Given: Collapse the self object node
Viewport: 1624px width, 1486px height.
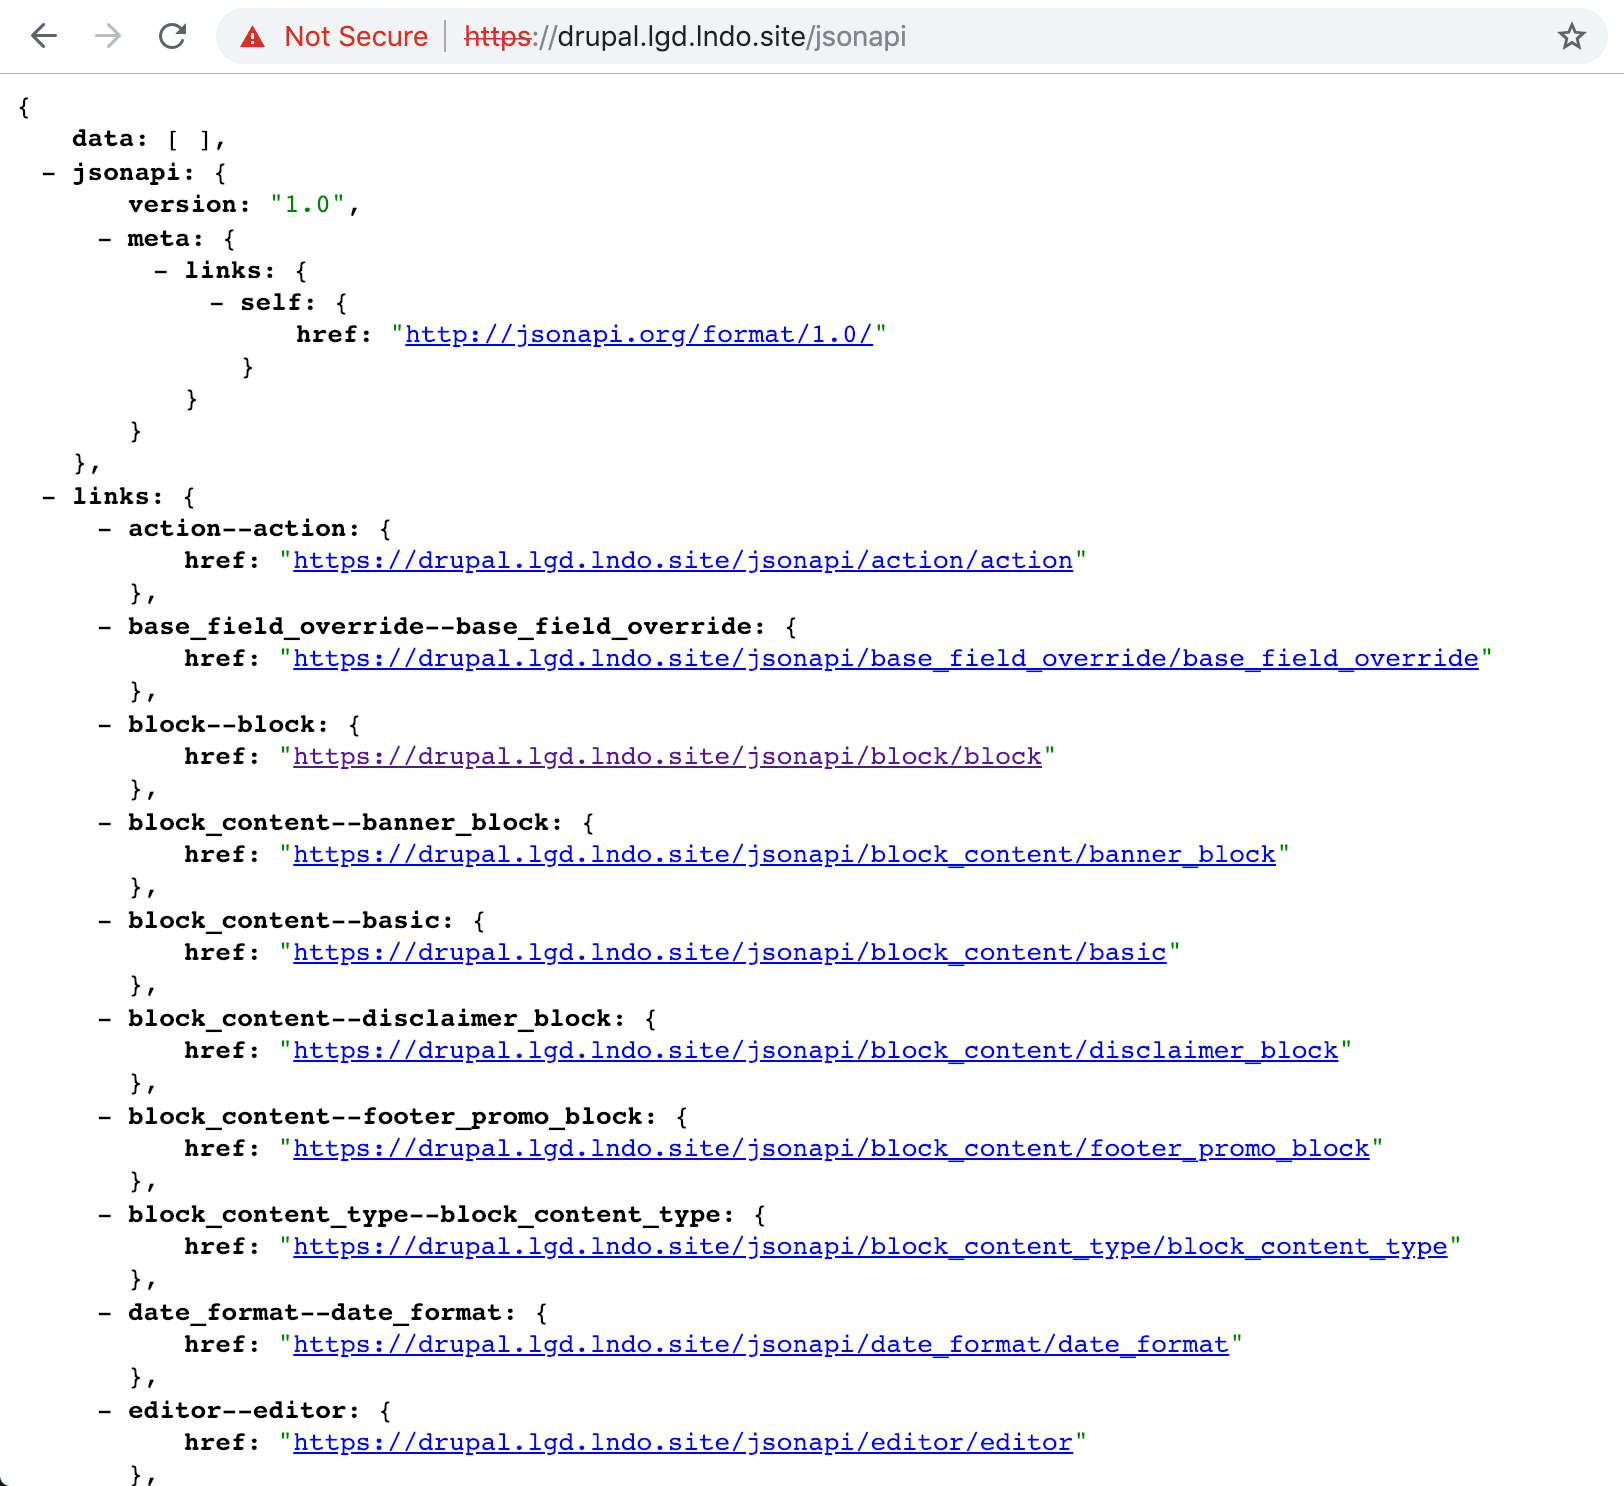Looking at the screenshot, I should (216, 302).
